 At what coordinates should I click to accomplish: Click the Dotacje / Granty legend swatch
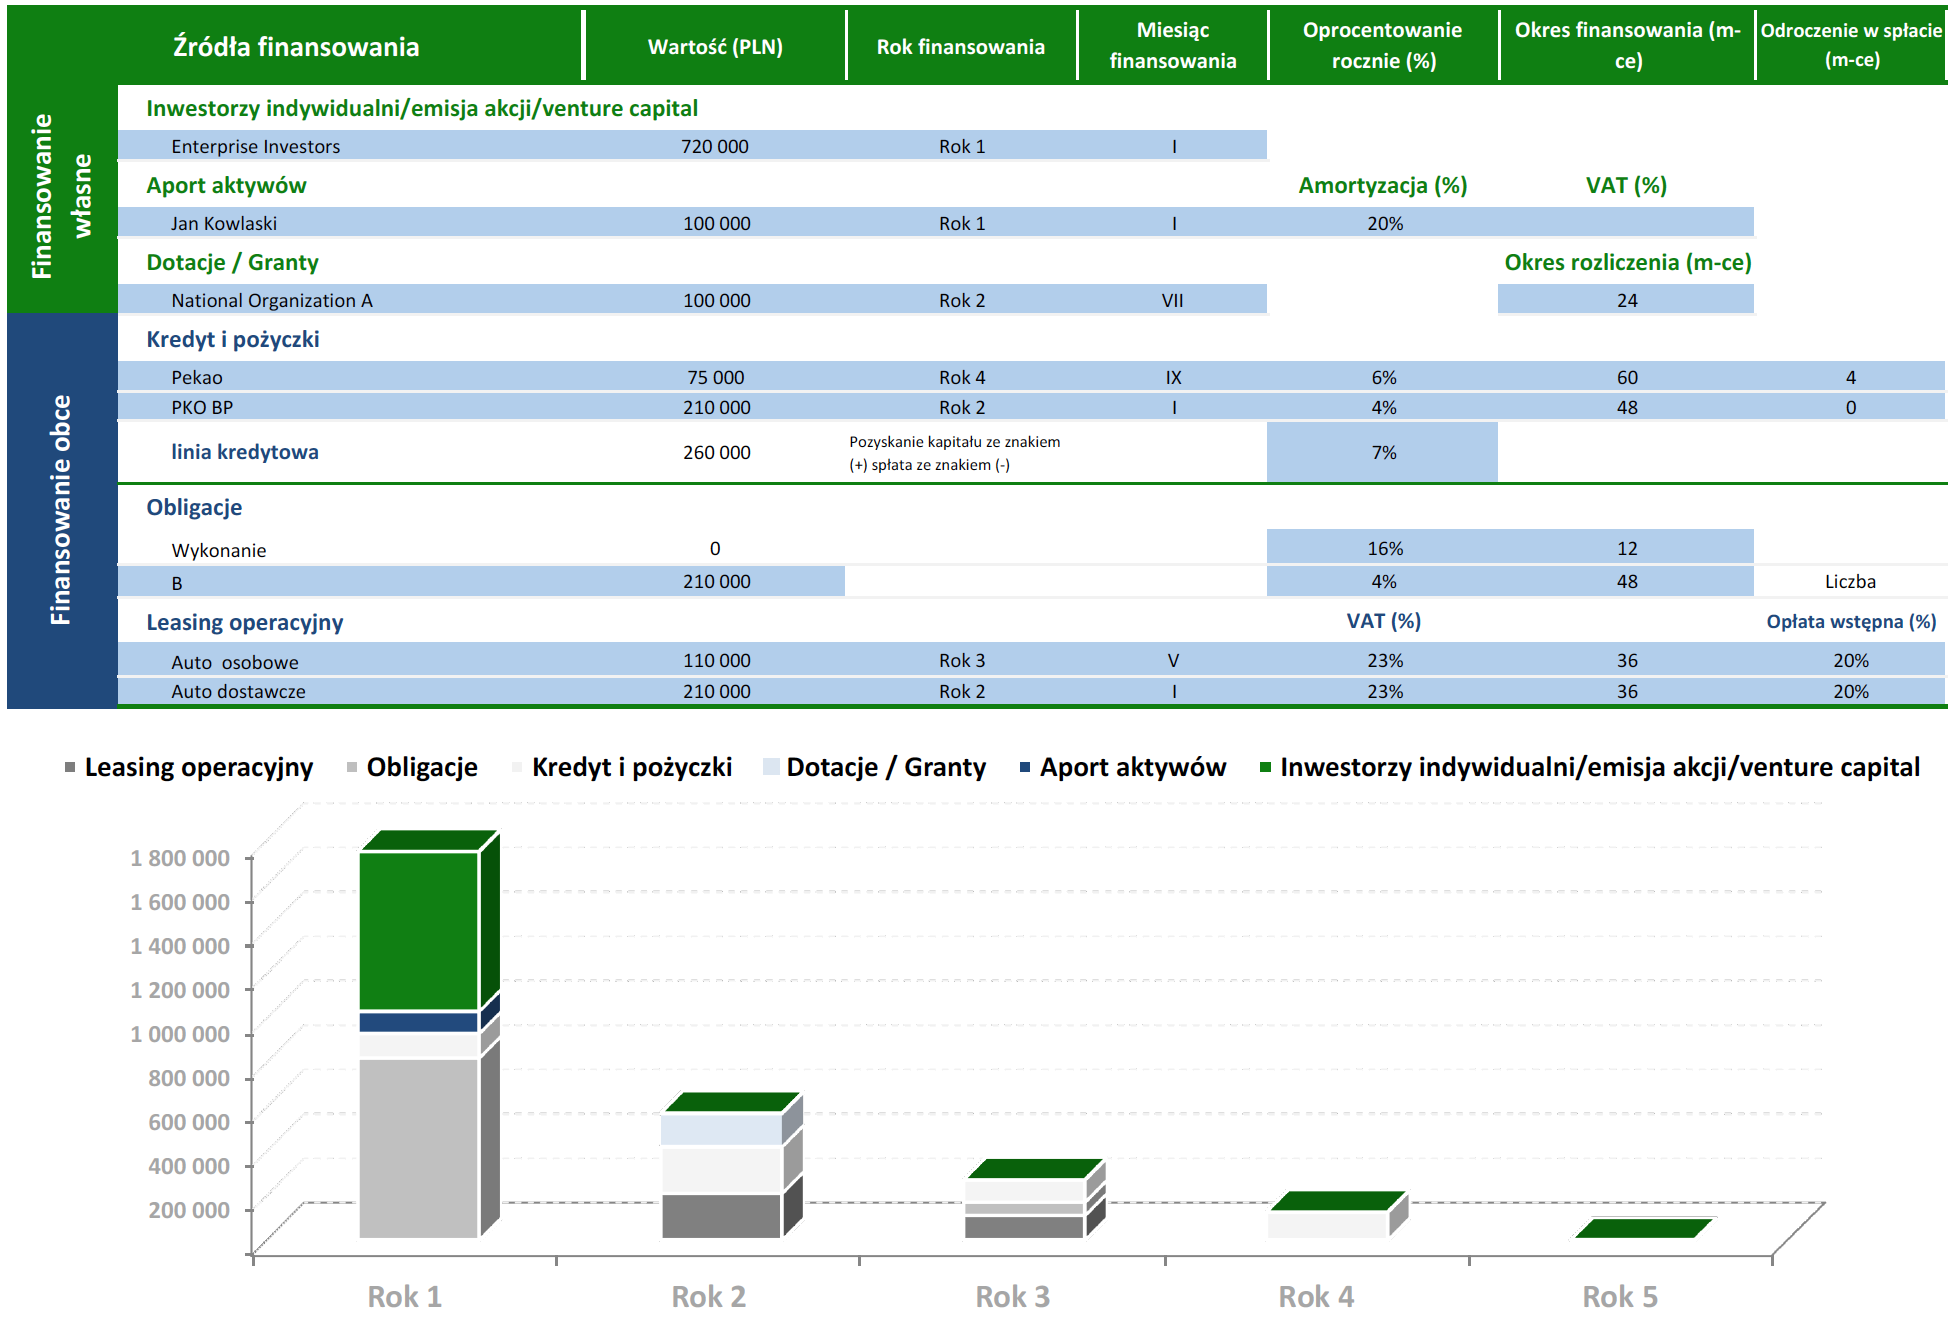click(771, 768)
